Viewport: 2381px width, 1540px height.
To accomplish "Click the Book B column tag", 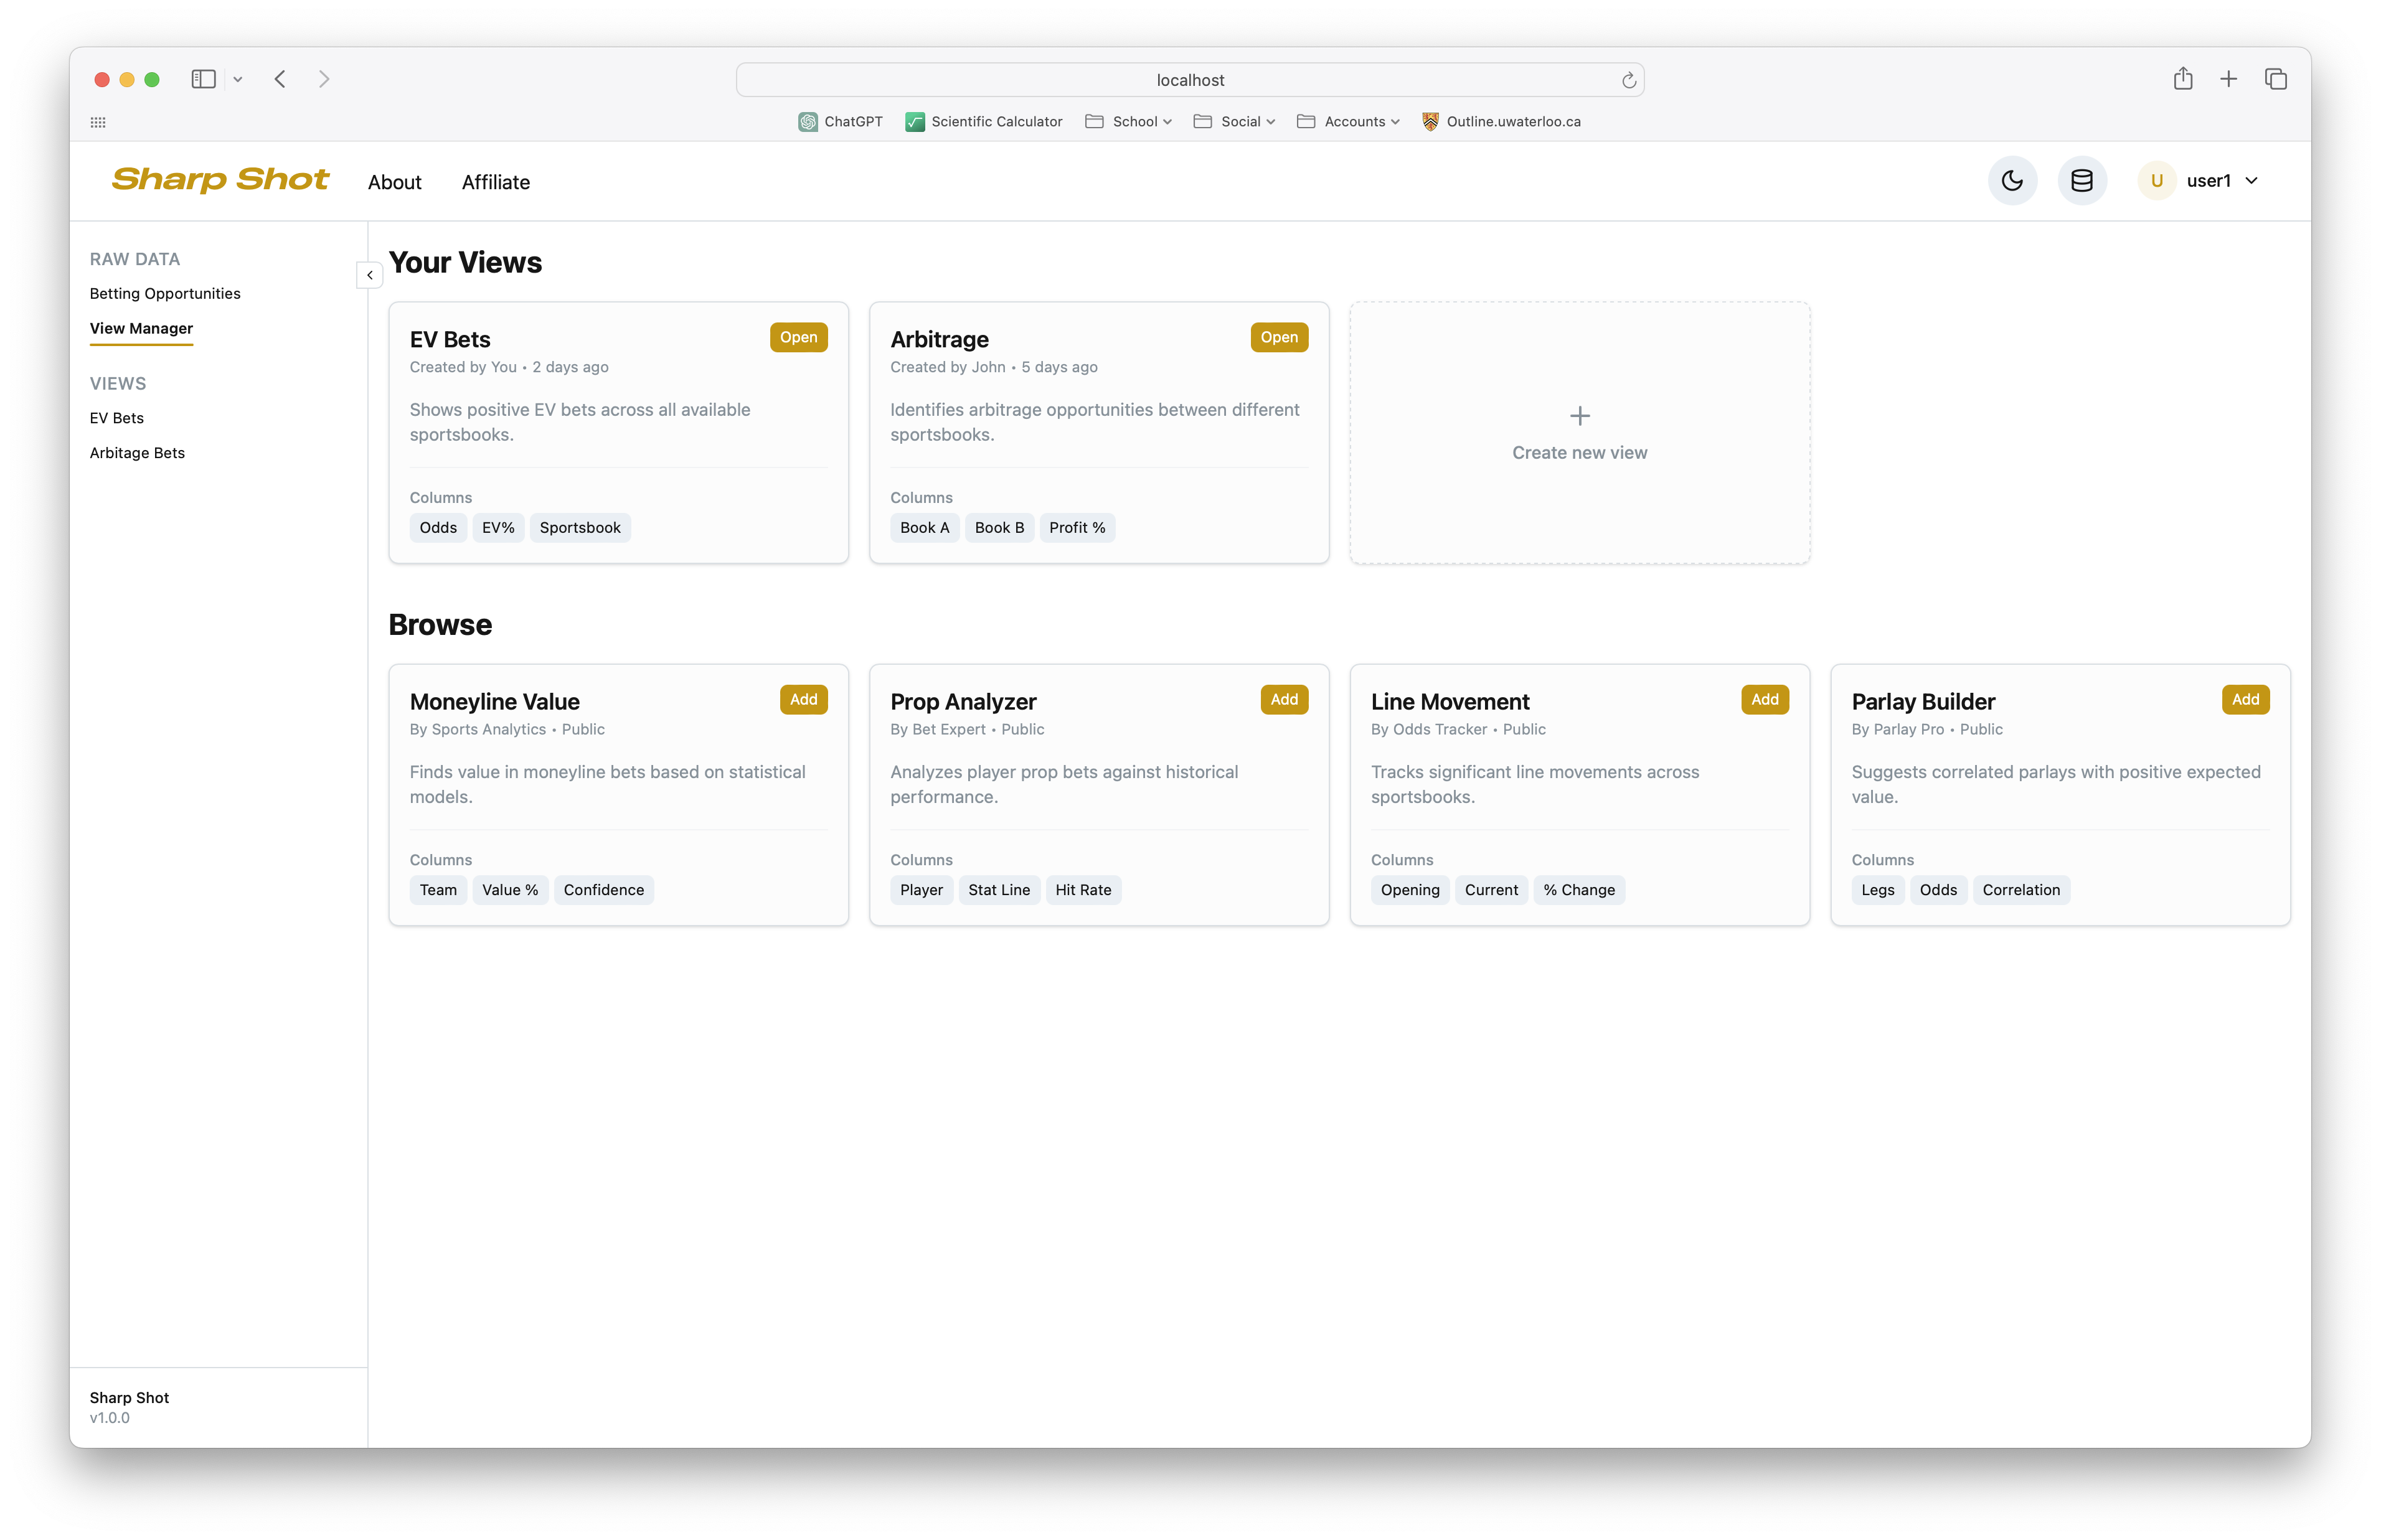I will (999, 528).
